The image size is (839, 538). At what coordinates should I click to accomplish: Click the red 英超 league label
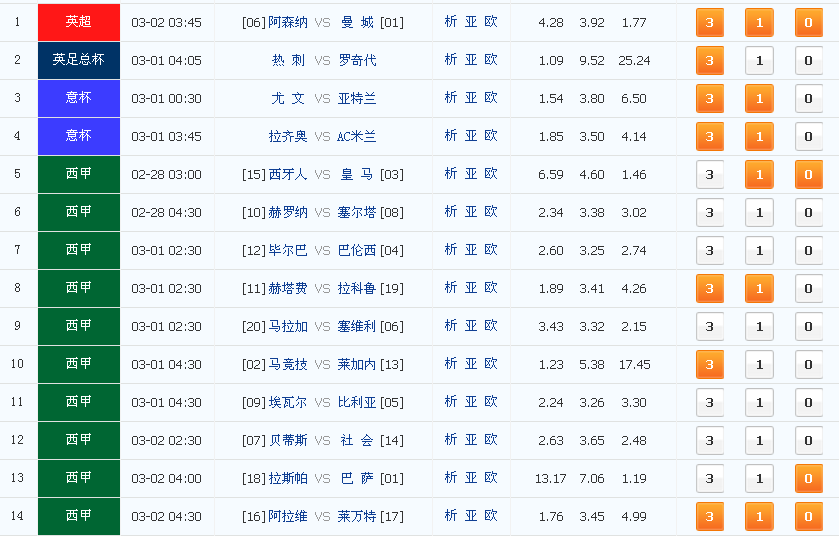78,22
